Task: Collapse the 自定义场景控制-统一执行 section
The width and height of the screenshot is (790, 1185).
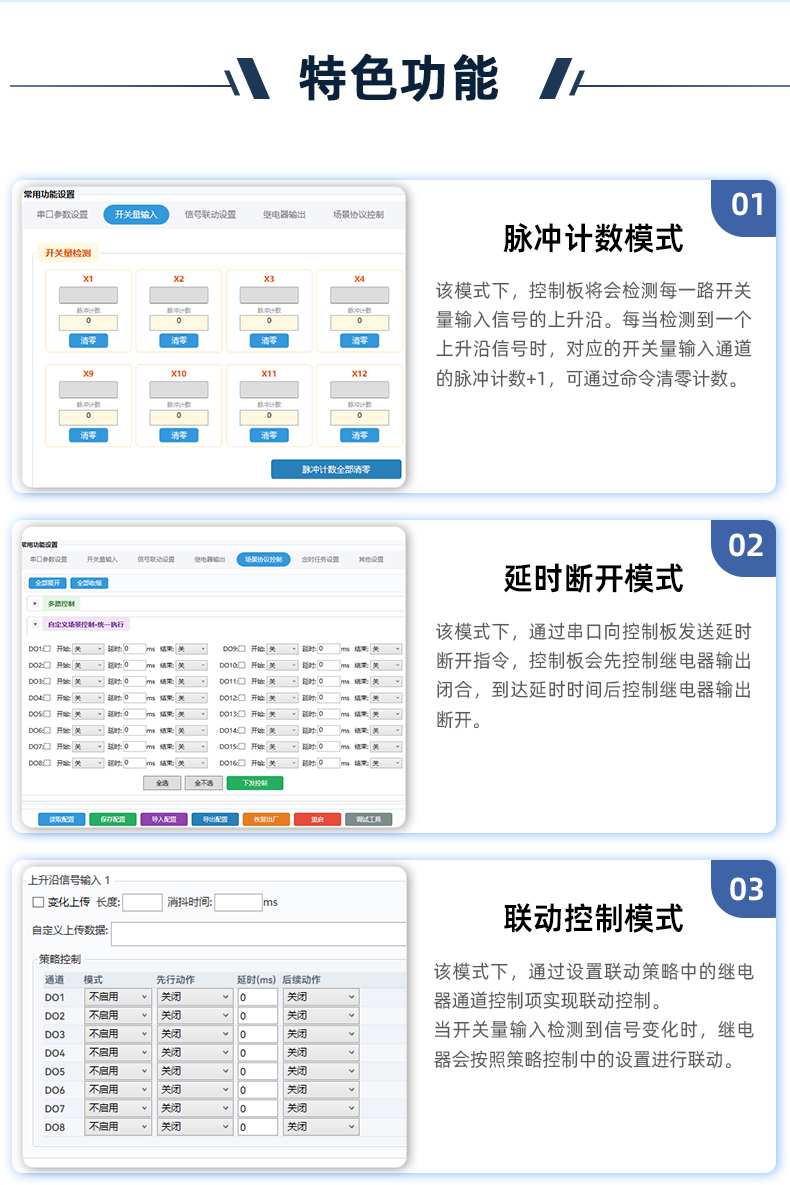Action: tap(36, 624)
